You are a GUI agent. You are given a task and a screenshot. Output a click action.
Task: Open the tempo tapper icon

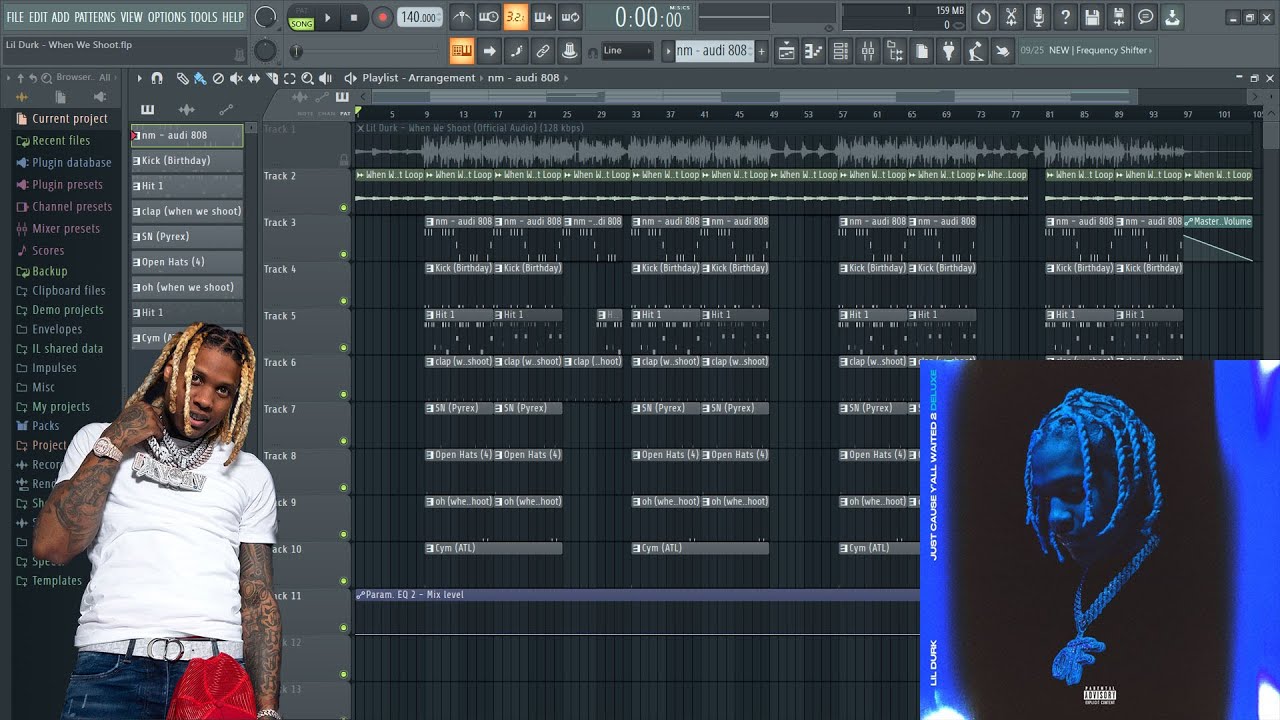coord(976,51)
